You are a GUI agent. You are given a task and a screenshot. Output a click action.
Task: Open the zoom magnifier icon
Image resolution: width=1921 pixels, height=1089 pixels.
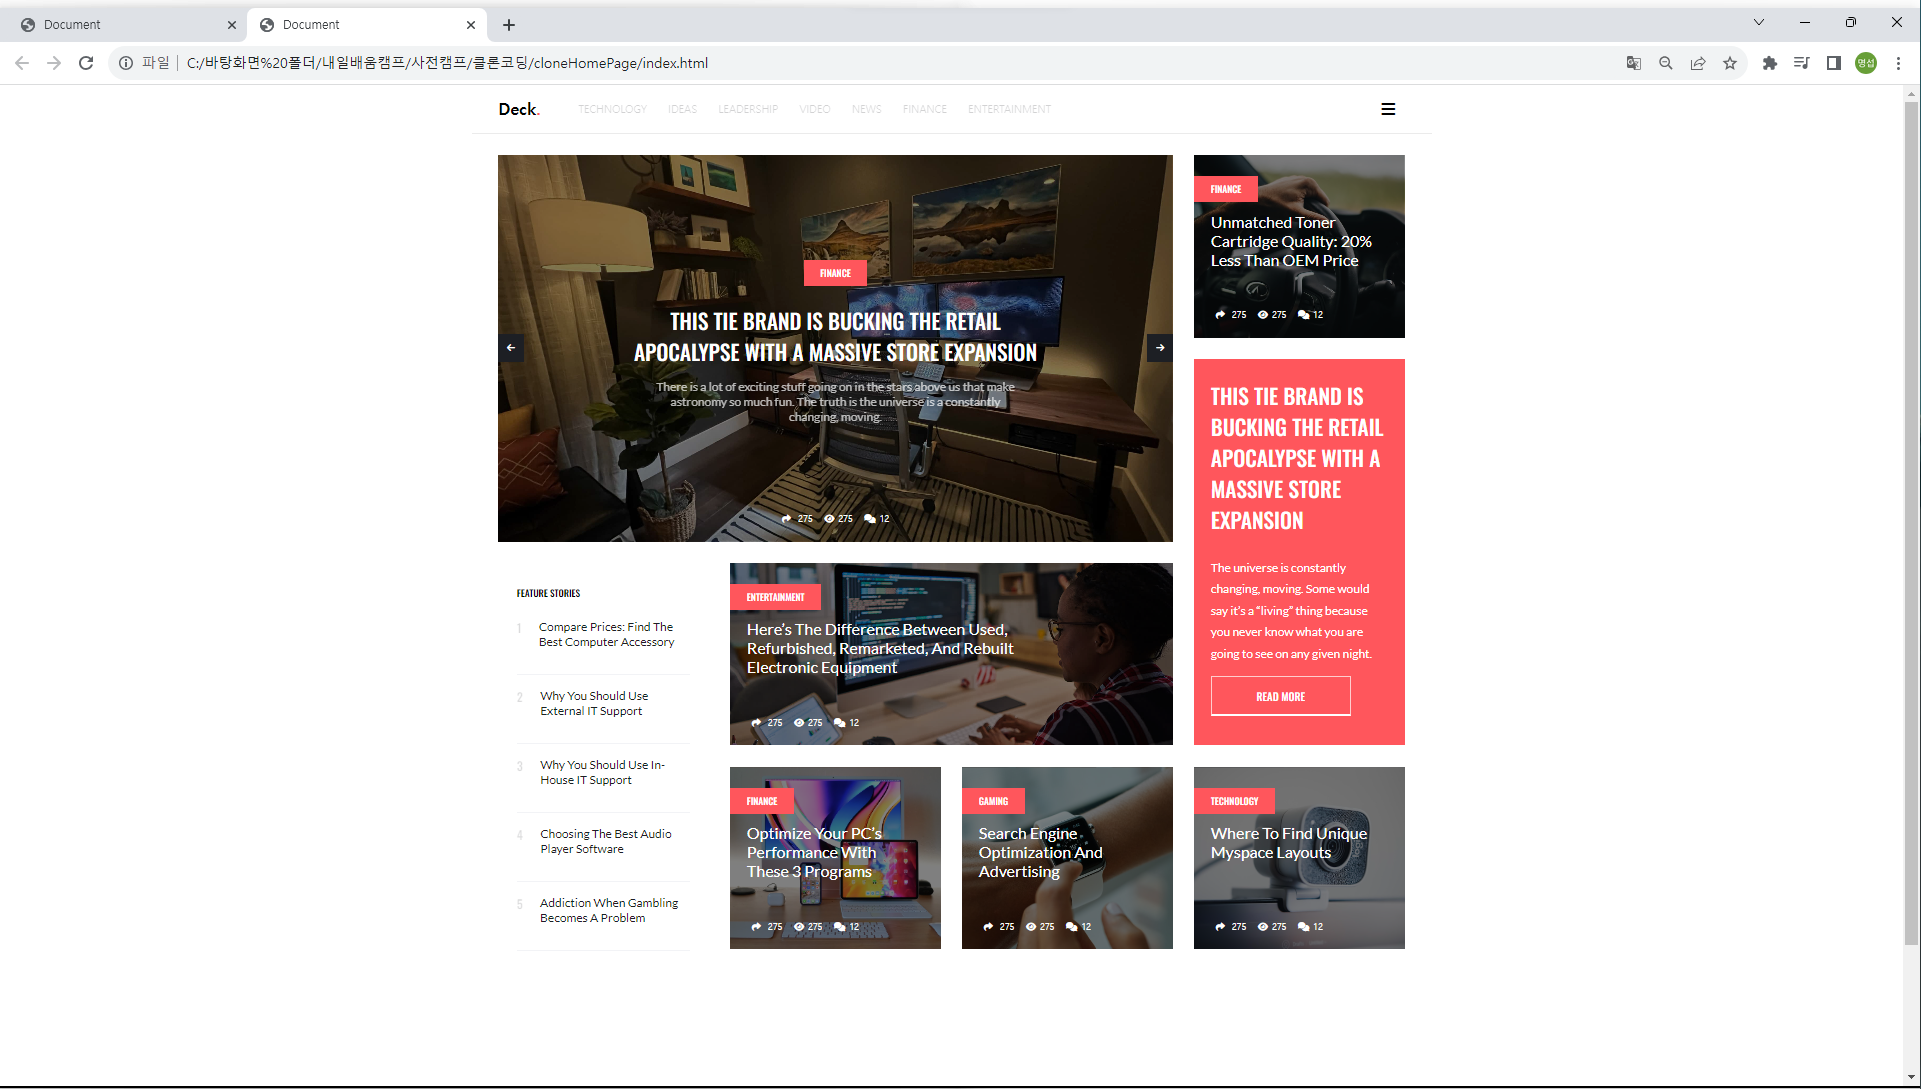(x=1666, y=63)
